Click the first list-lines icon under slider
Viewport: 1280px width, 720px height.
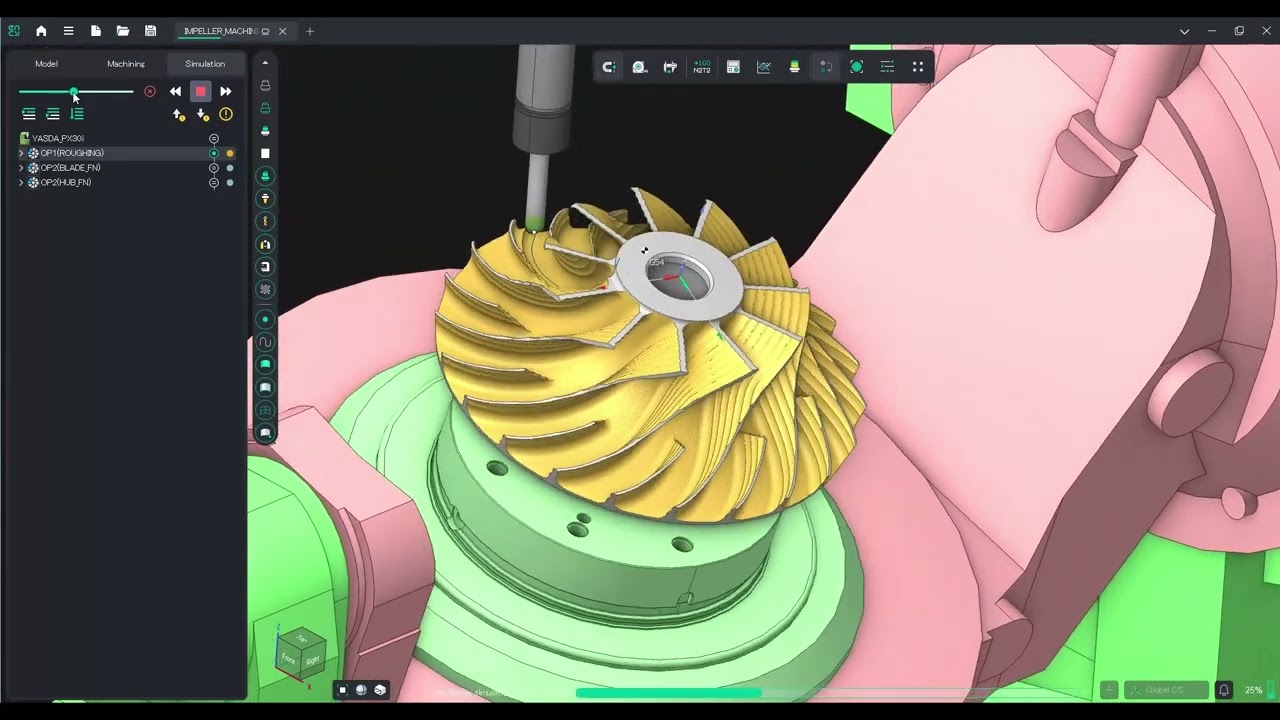(29, 114)
